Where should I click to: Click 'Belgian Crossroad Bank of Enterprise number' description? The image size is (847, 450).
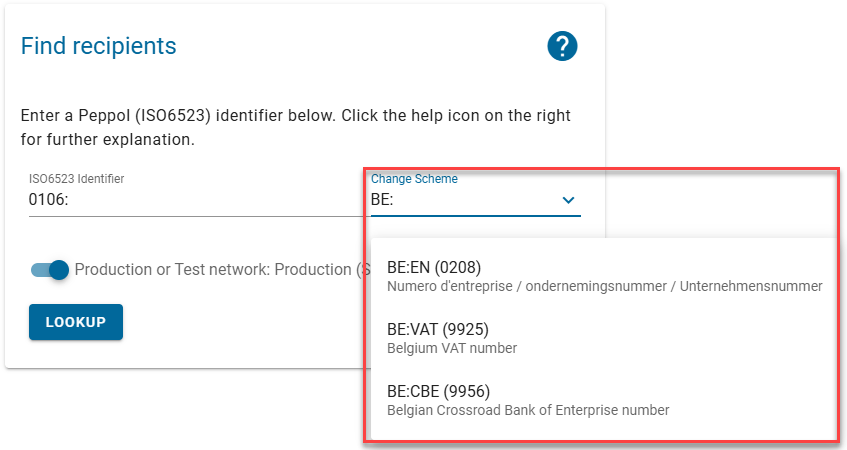(x=527, y=410)
